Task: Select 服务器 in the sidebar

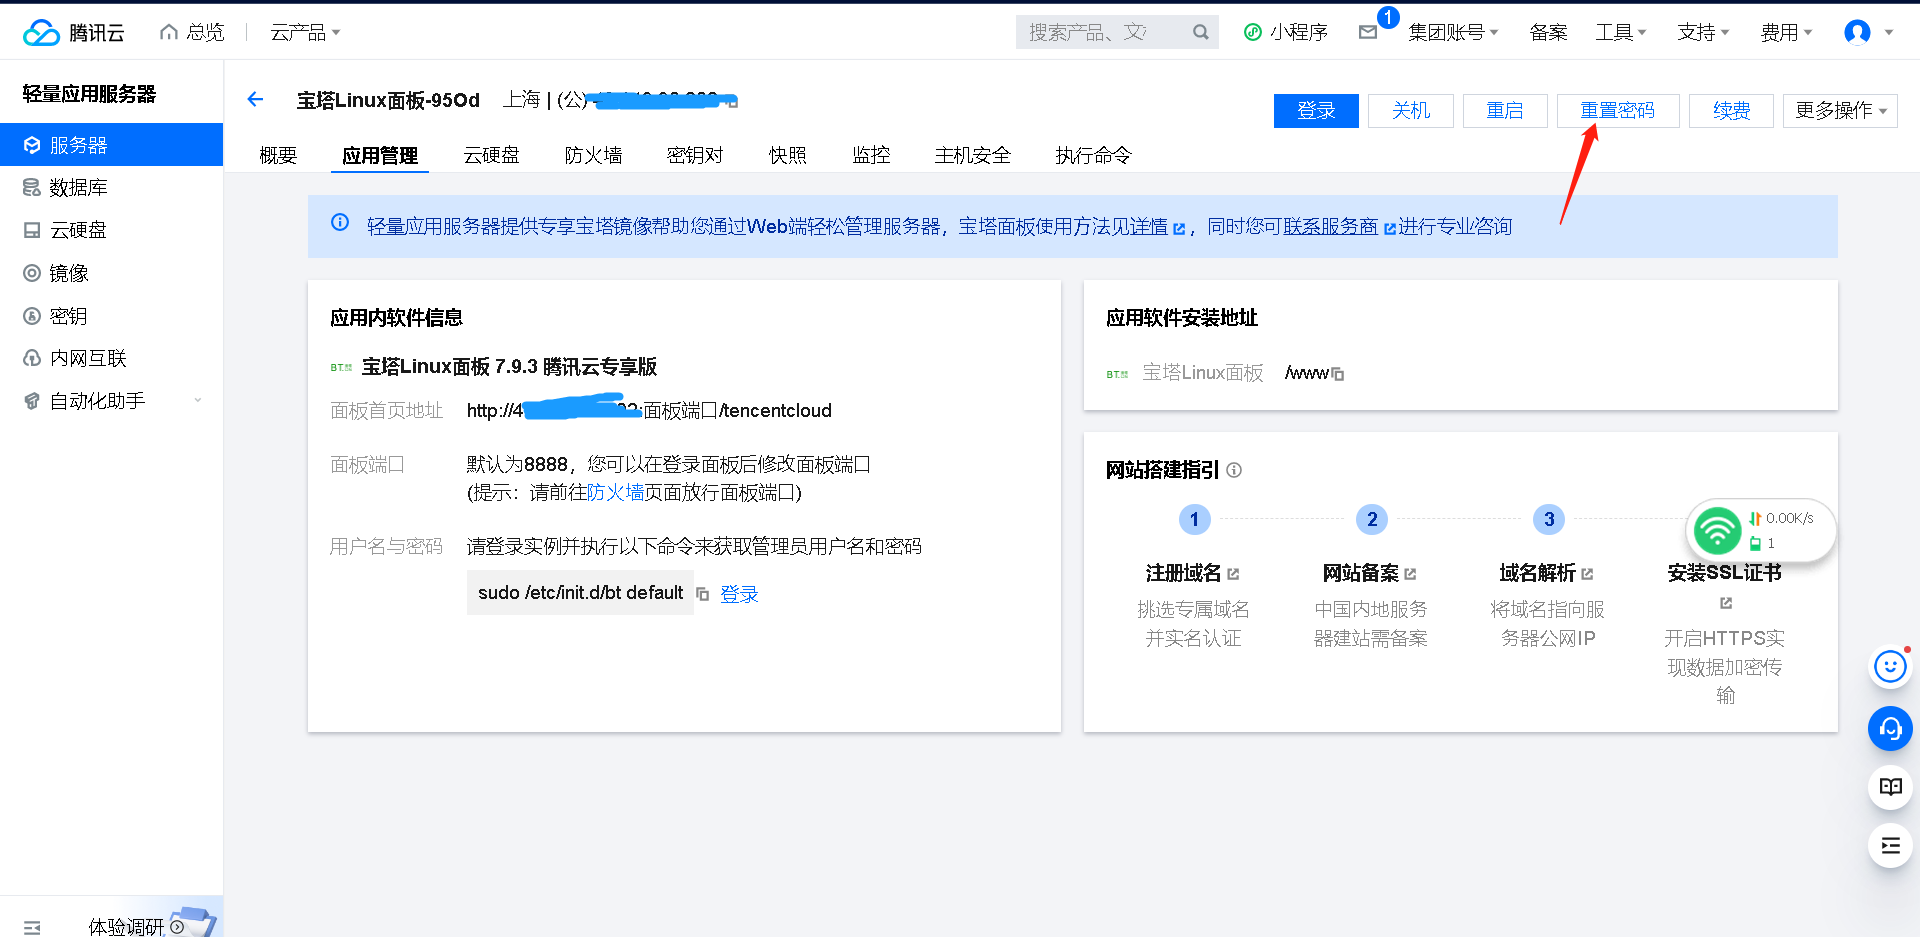Action: (x=111, y=145)
